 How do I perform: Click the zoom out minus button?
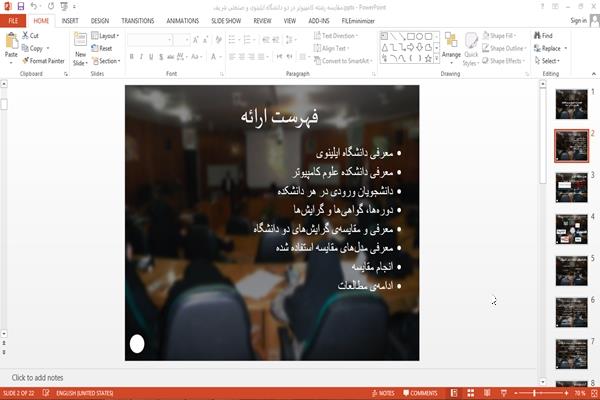point(516,393)
